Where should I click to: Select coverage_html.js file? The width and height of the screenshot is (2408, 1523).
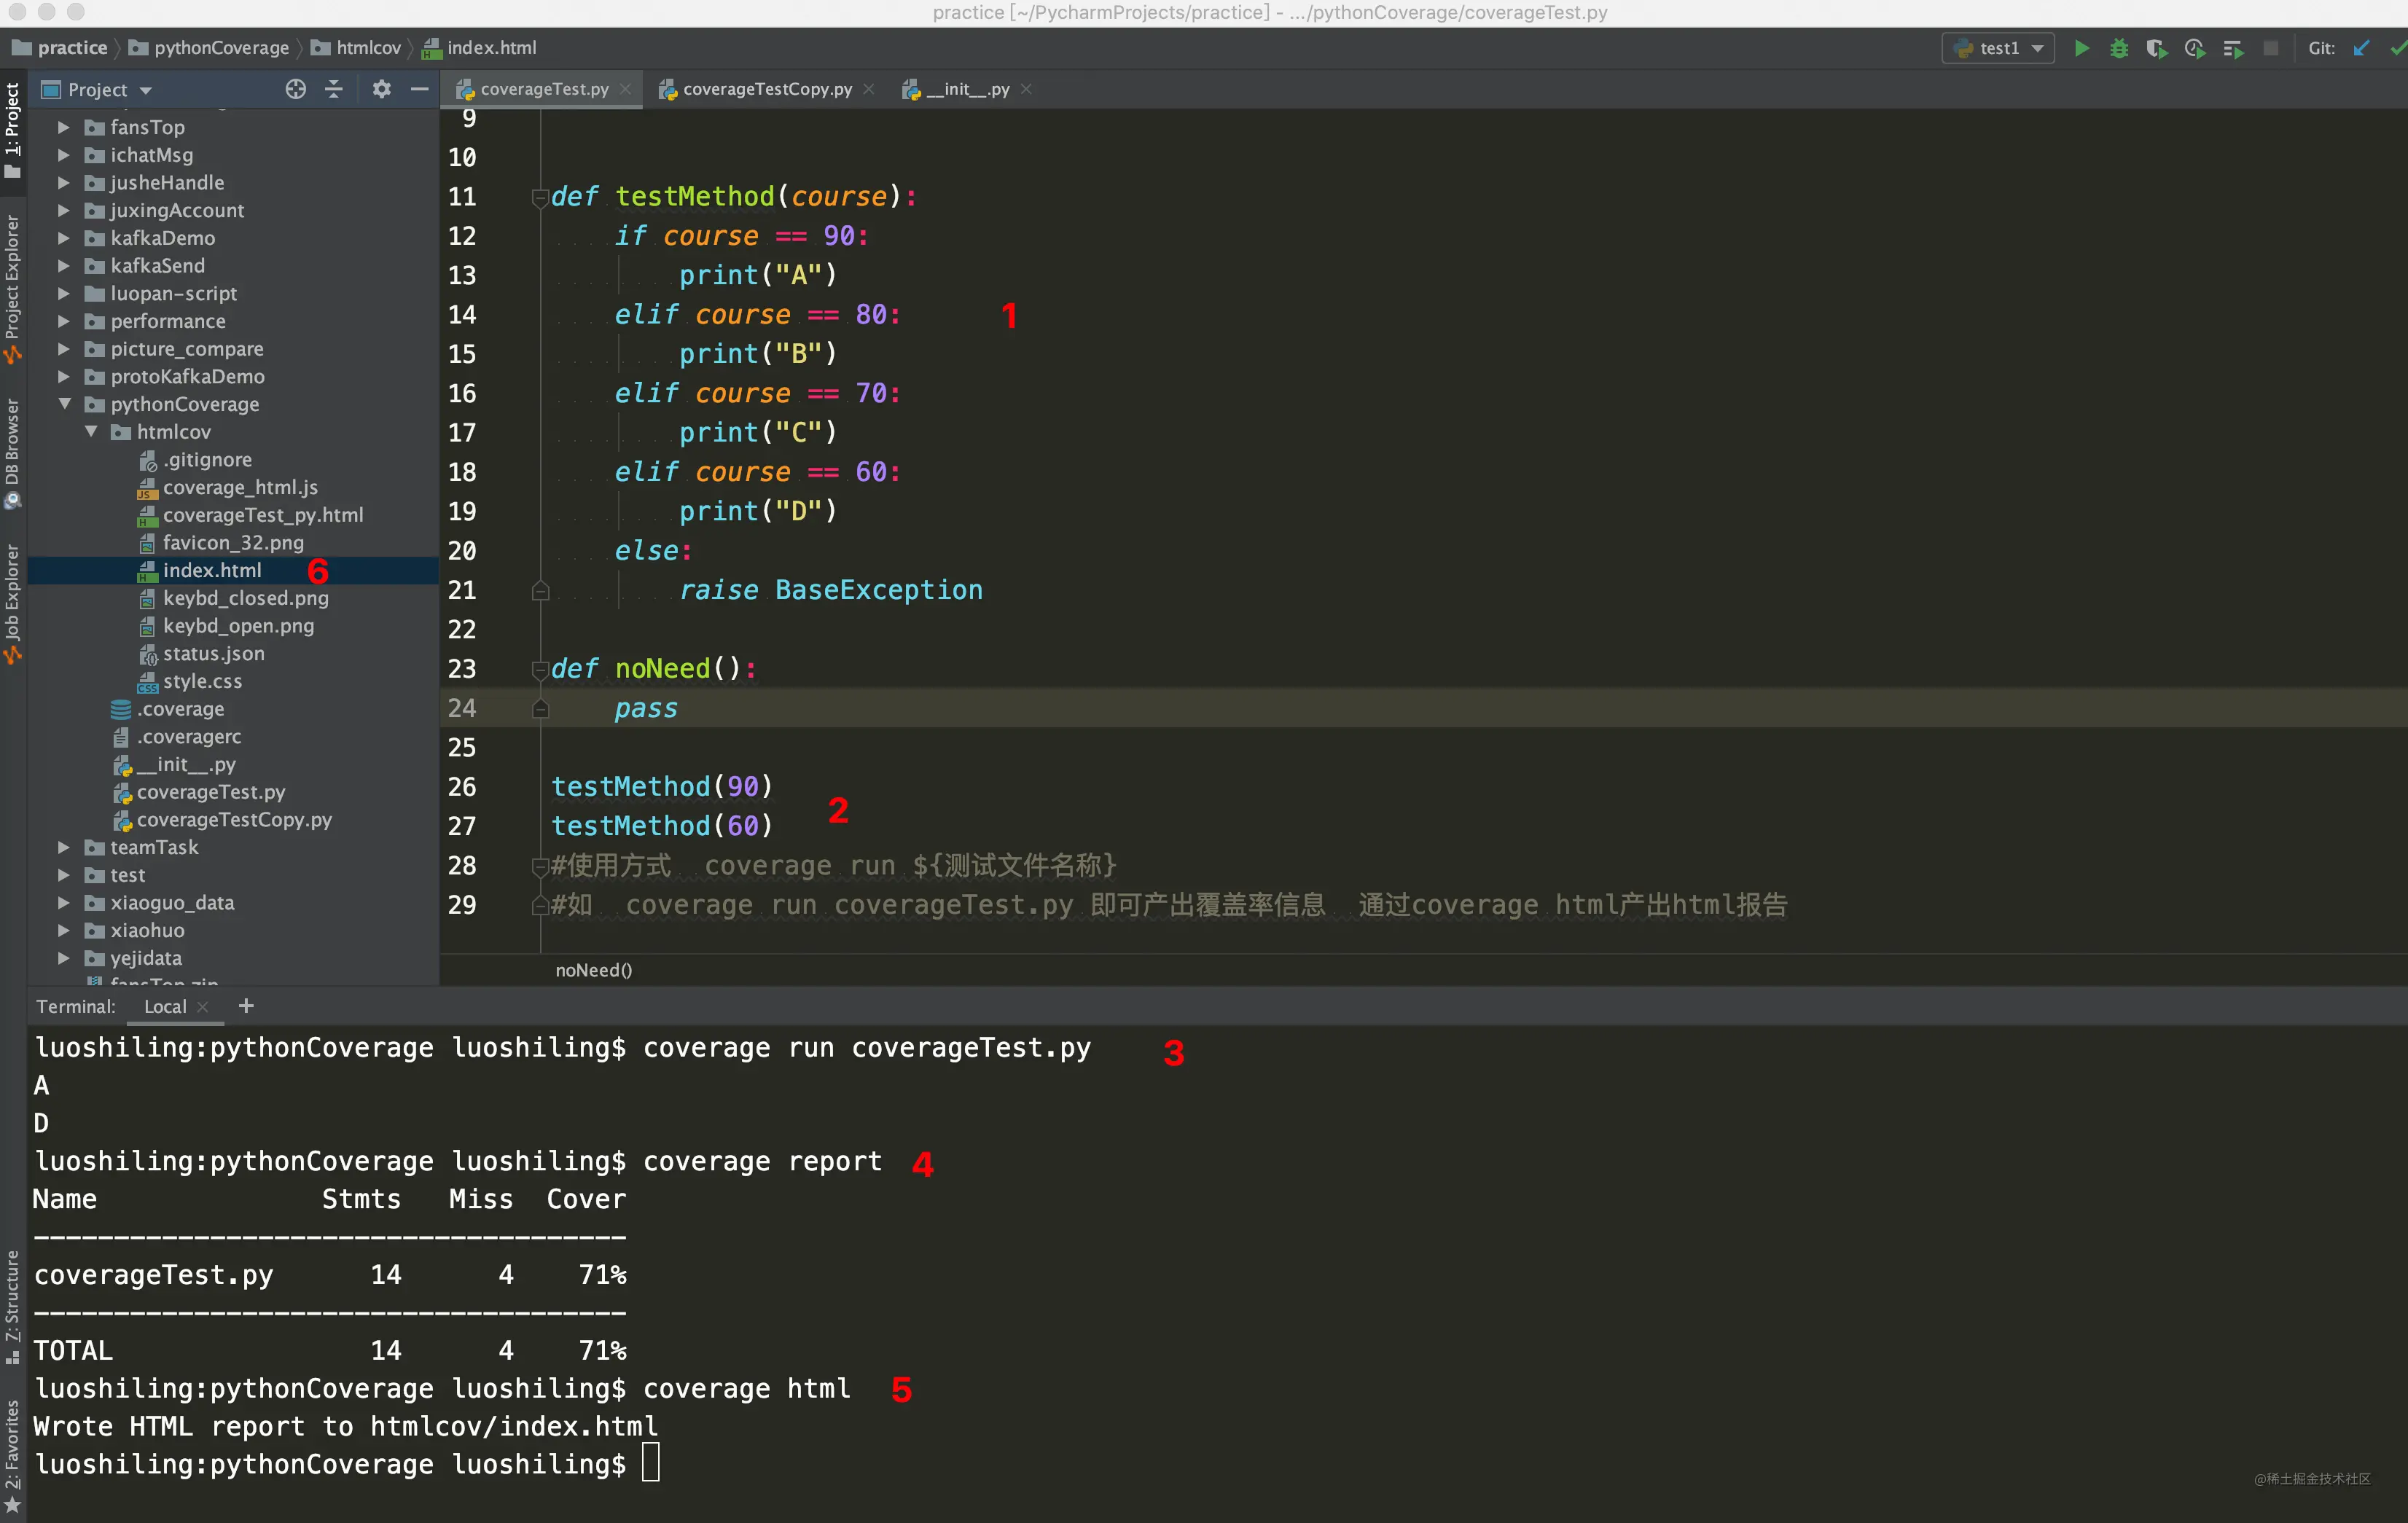point(240,487)
